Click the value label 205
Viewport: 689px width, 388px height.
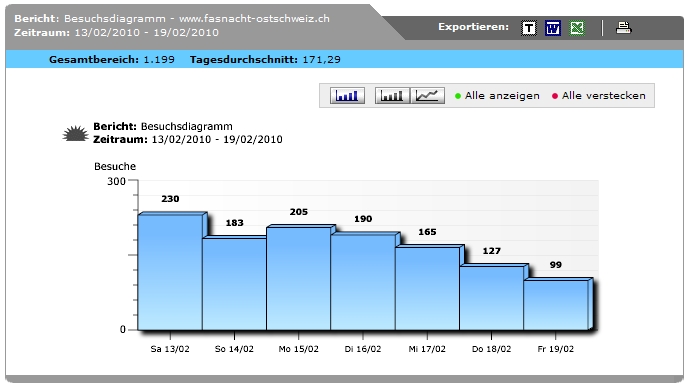point(298,212)
